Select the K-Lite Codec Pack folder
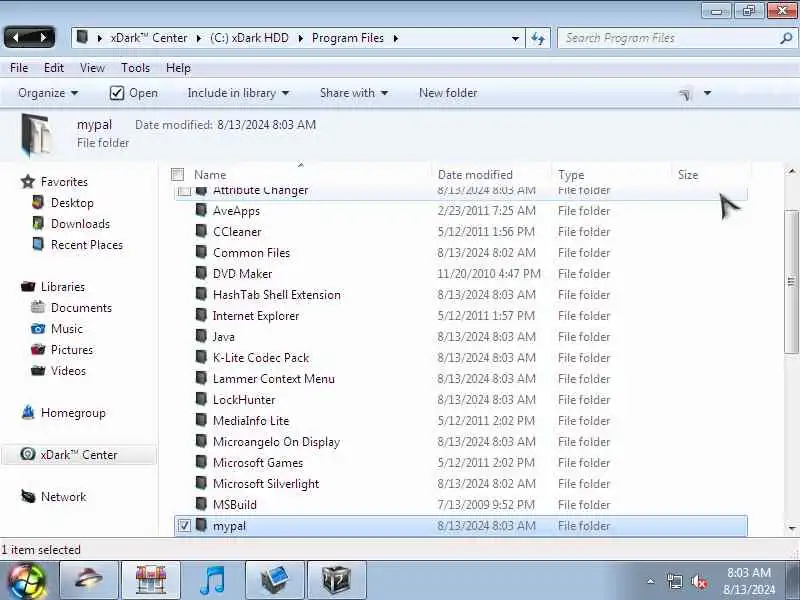This screenshot has height=600, width=800. tap(461, 357)
